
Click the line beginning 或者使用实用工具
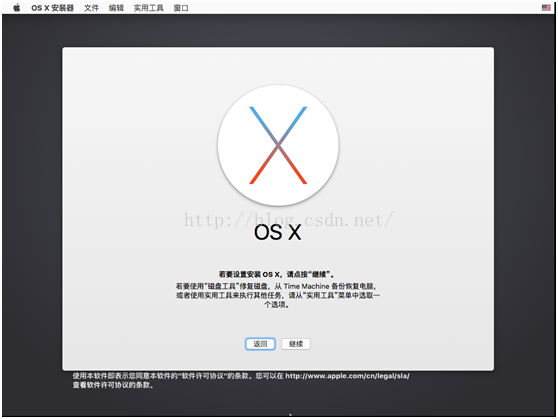pos(278,295)
